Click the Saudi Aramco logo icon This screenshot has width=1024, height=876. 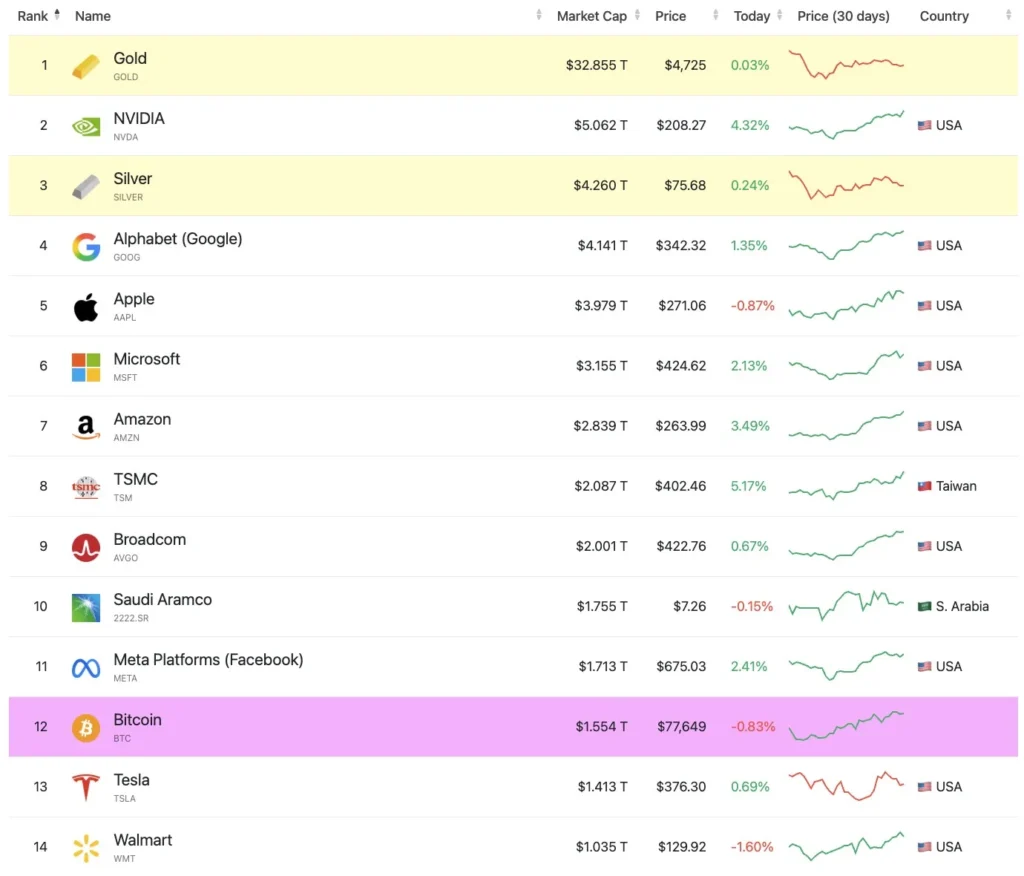[x=86, y=608]
